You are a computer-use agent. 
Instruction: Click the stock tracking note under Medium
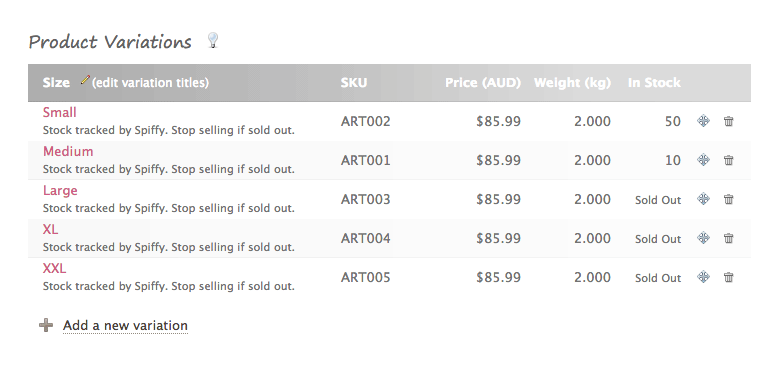(168, 169)
